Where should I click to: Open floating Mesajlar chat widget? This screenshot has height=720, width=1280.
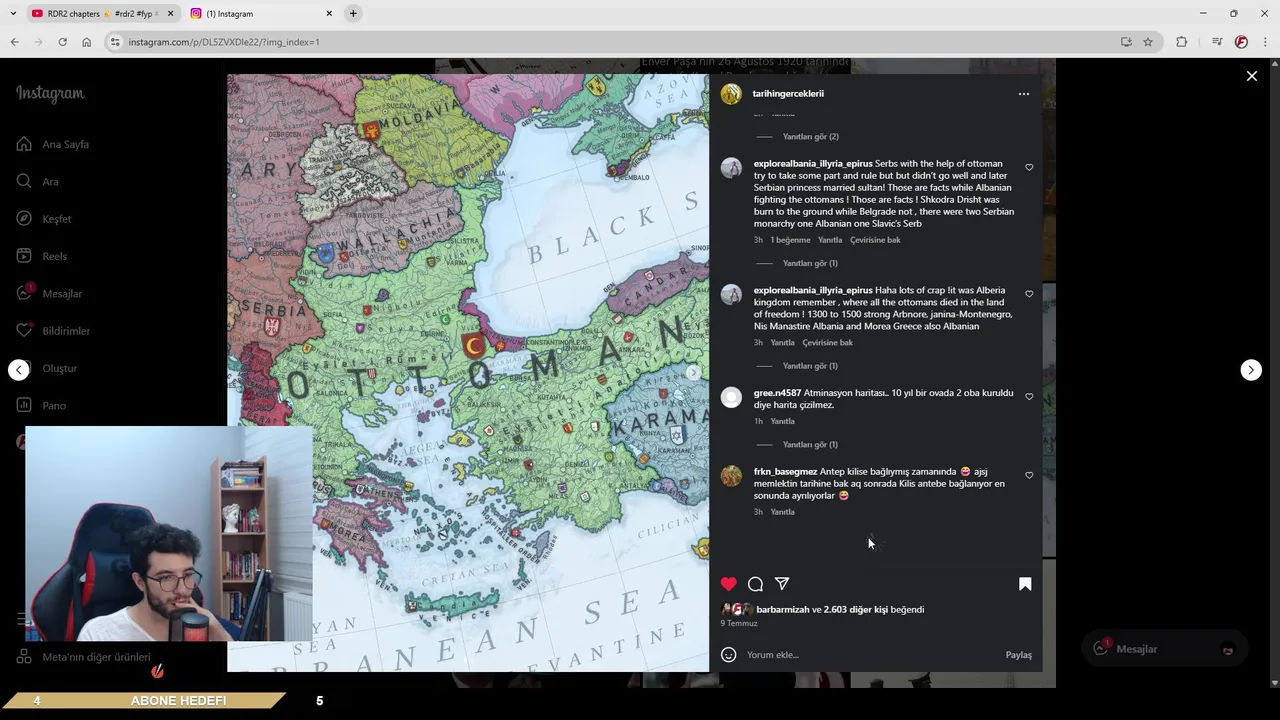(1163, 649)
